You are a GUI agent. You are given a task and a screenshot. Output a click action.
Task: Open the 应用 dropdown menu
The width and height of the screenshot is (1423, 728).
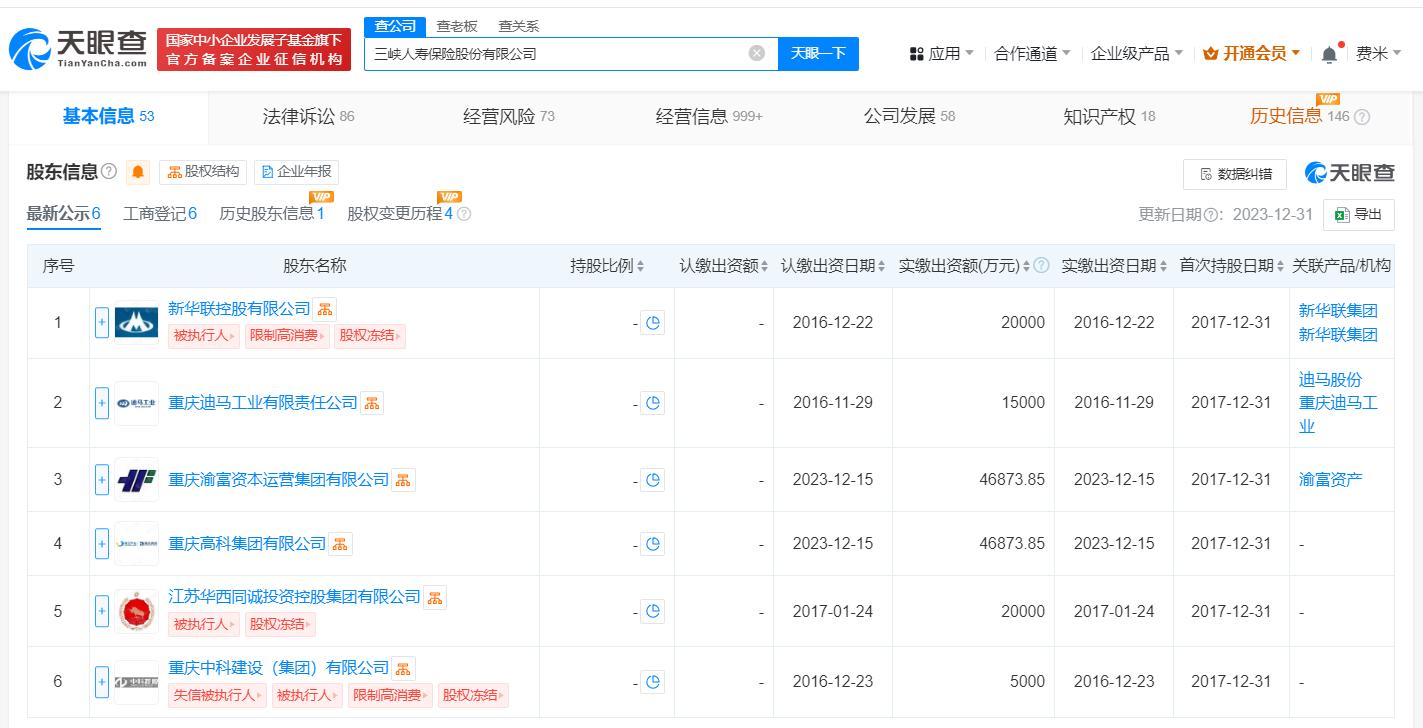tap(941, 54)
